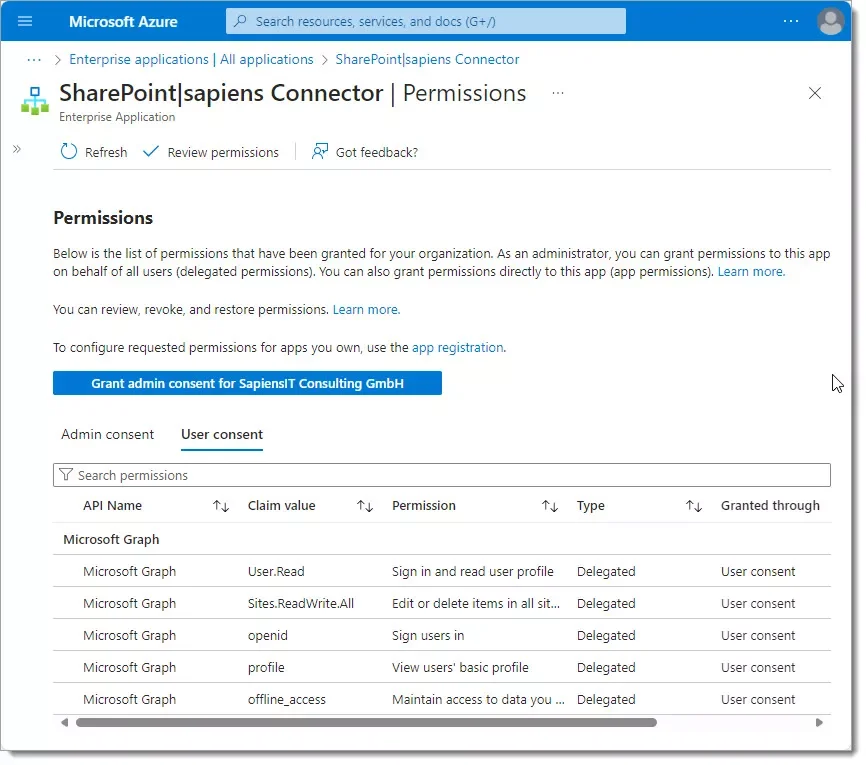Grant admin consent for SapiensIT Consulting GmbH
Screen dimensions: 866x765
(247, 383)
